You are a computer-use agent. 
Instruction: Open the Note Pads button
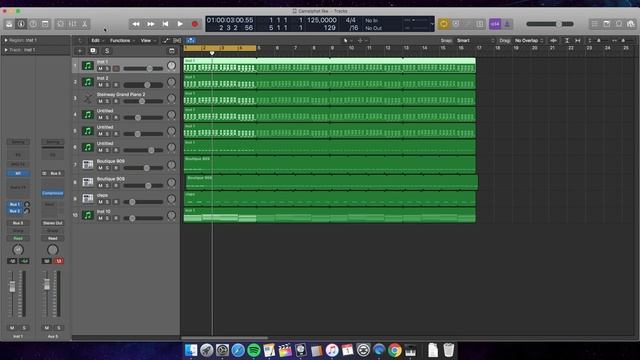(x=607, y=24)
